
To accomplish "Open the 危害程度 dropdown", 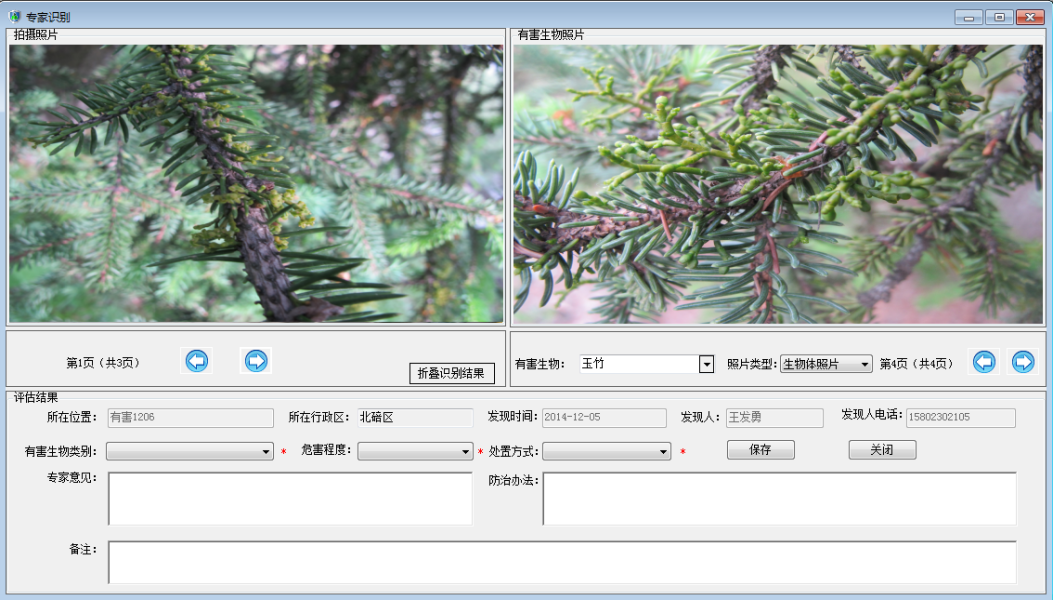I will coord(465,451).
